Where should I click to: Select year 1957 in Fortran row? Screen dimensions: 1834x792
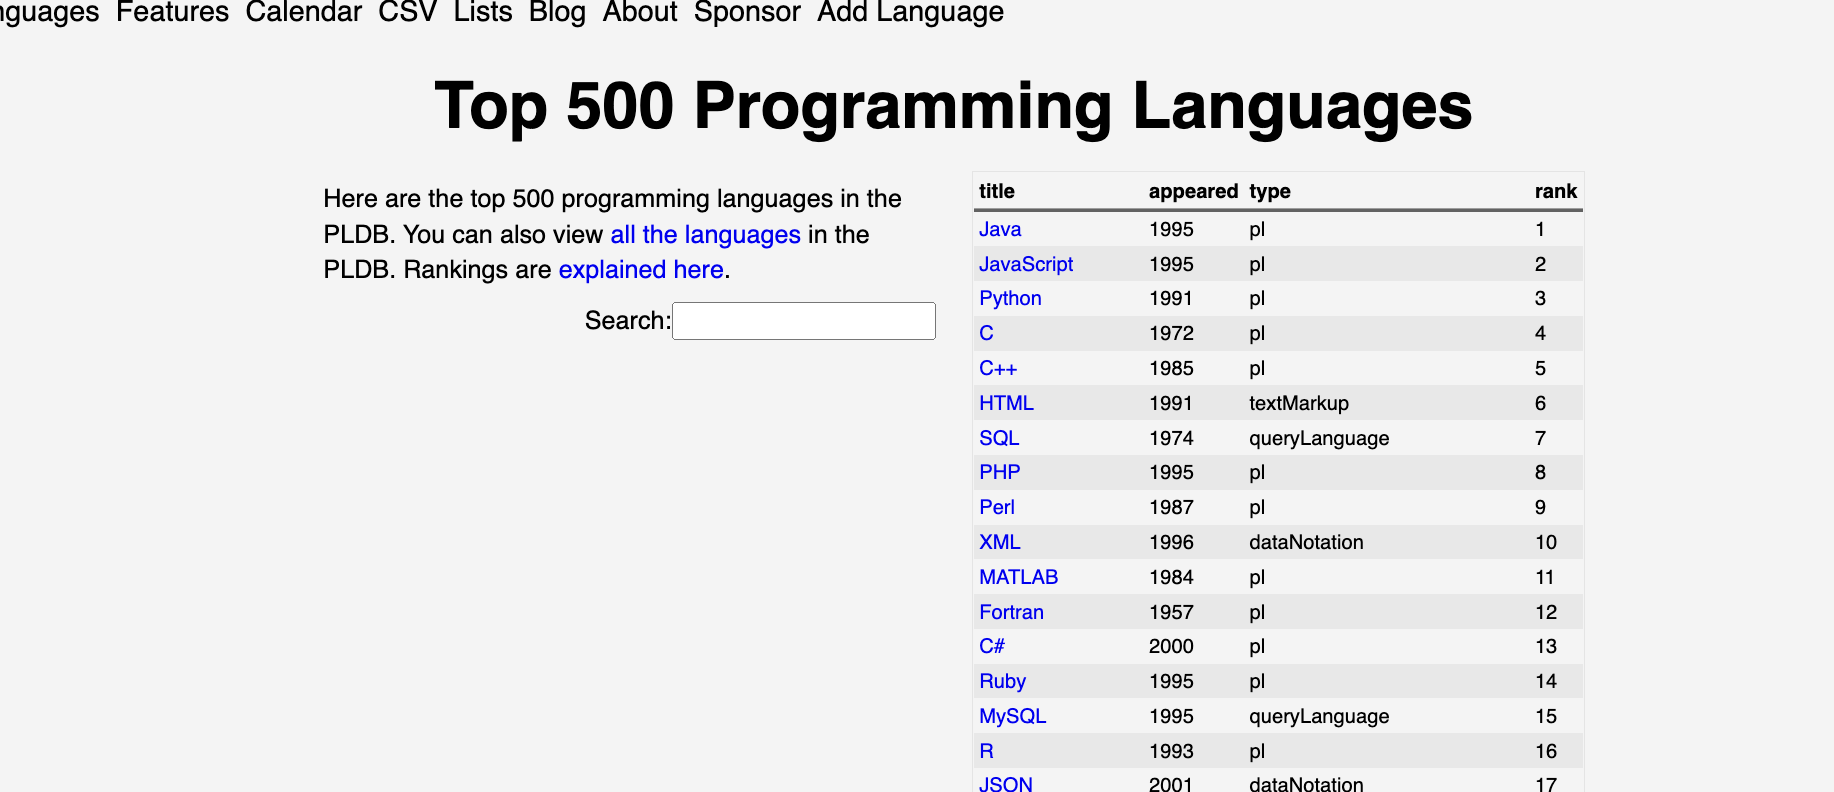click(x=1171, y=612)
